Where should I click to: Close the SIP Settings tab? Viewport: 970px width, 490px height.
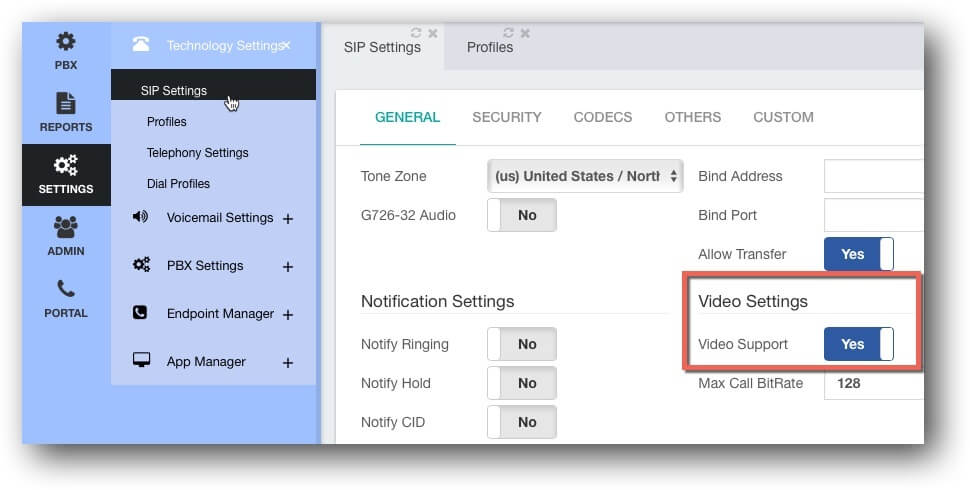433,33
